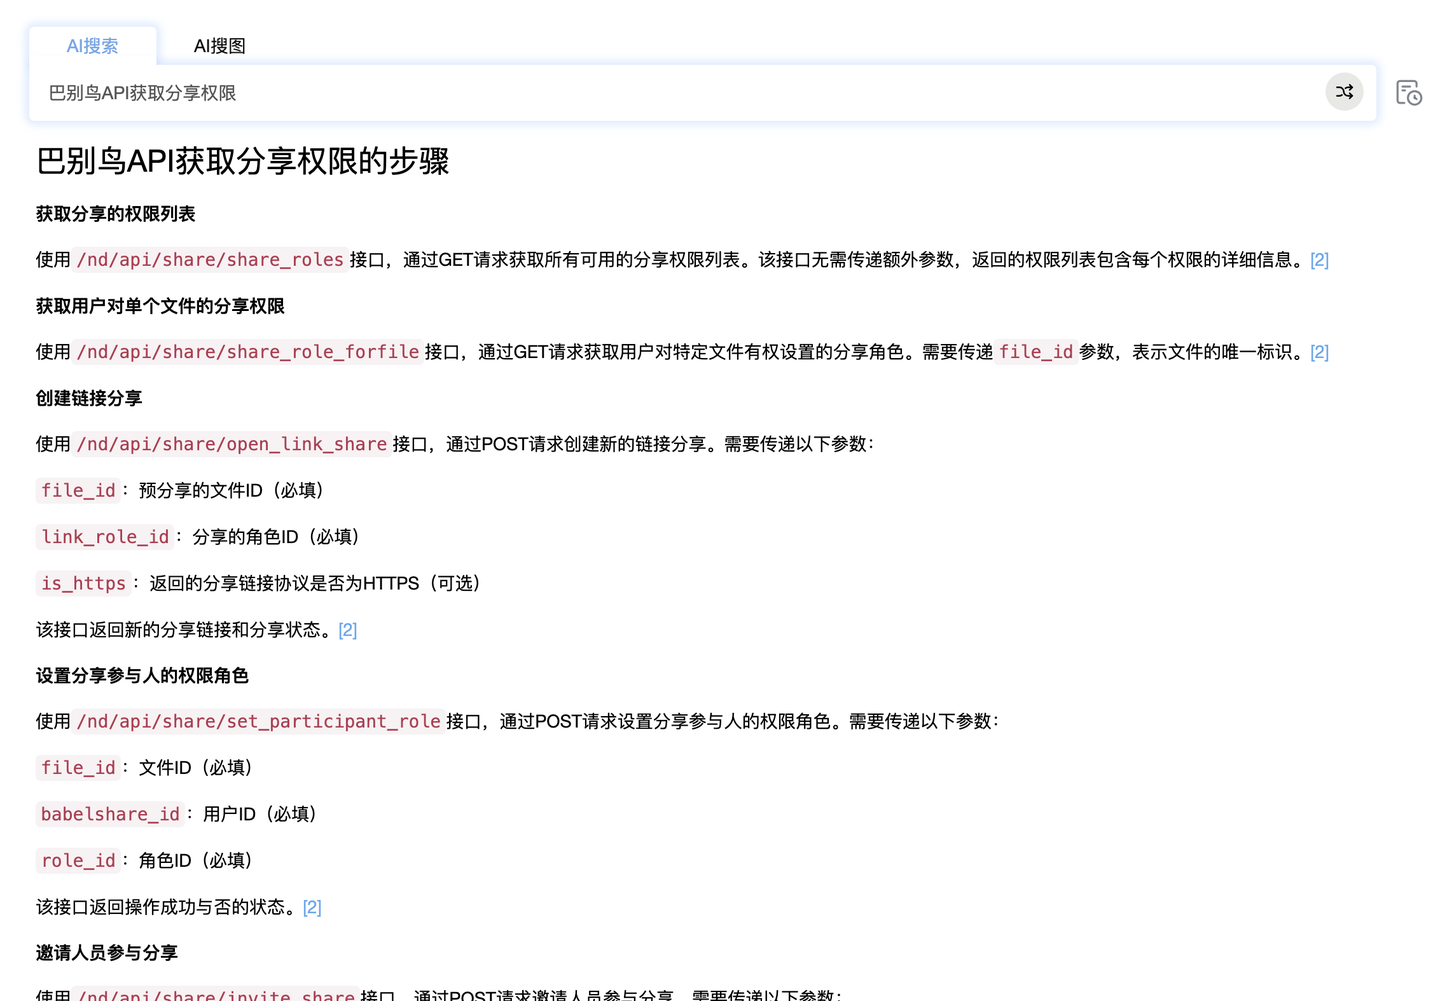Click the is_https parameter
Screen dimensions: 1440x1001
pyautogui.click(x=84, y=583)
